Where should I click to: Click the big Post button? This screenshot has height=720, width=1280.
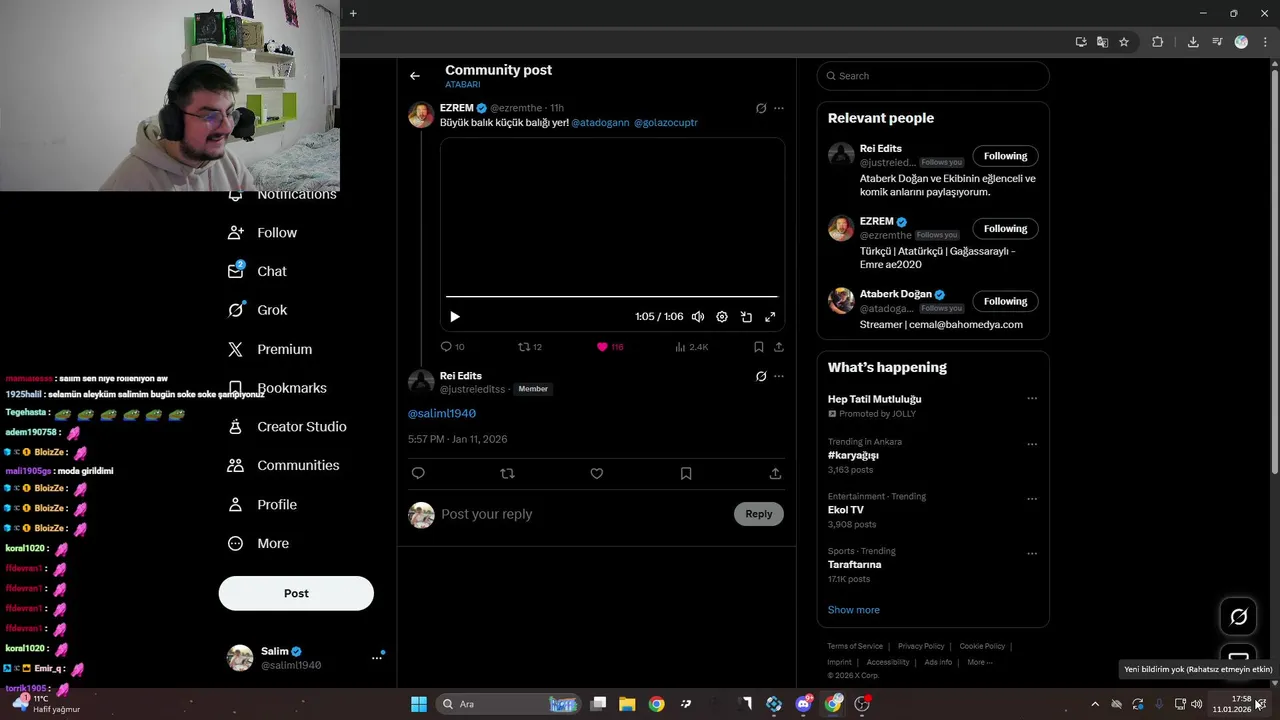click(296, 593)
